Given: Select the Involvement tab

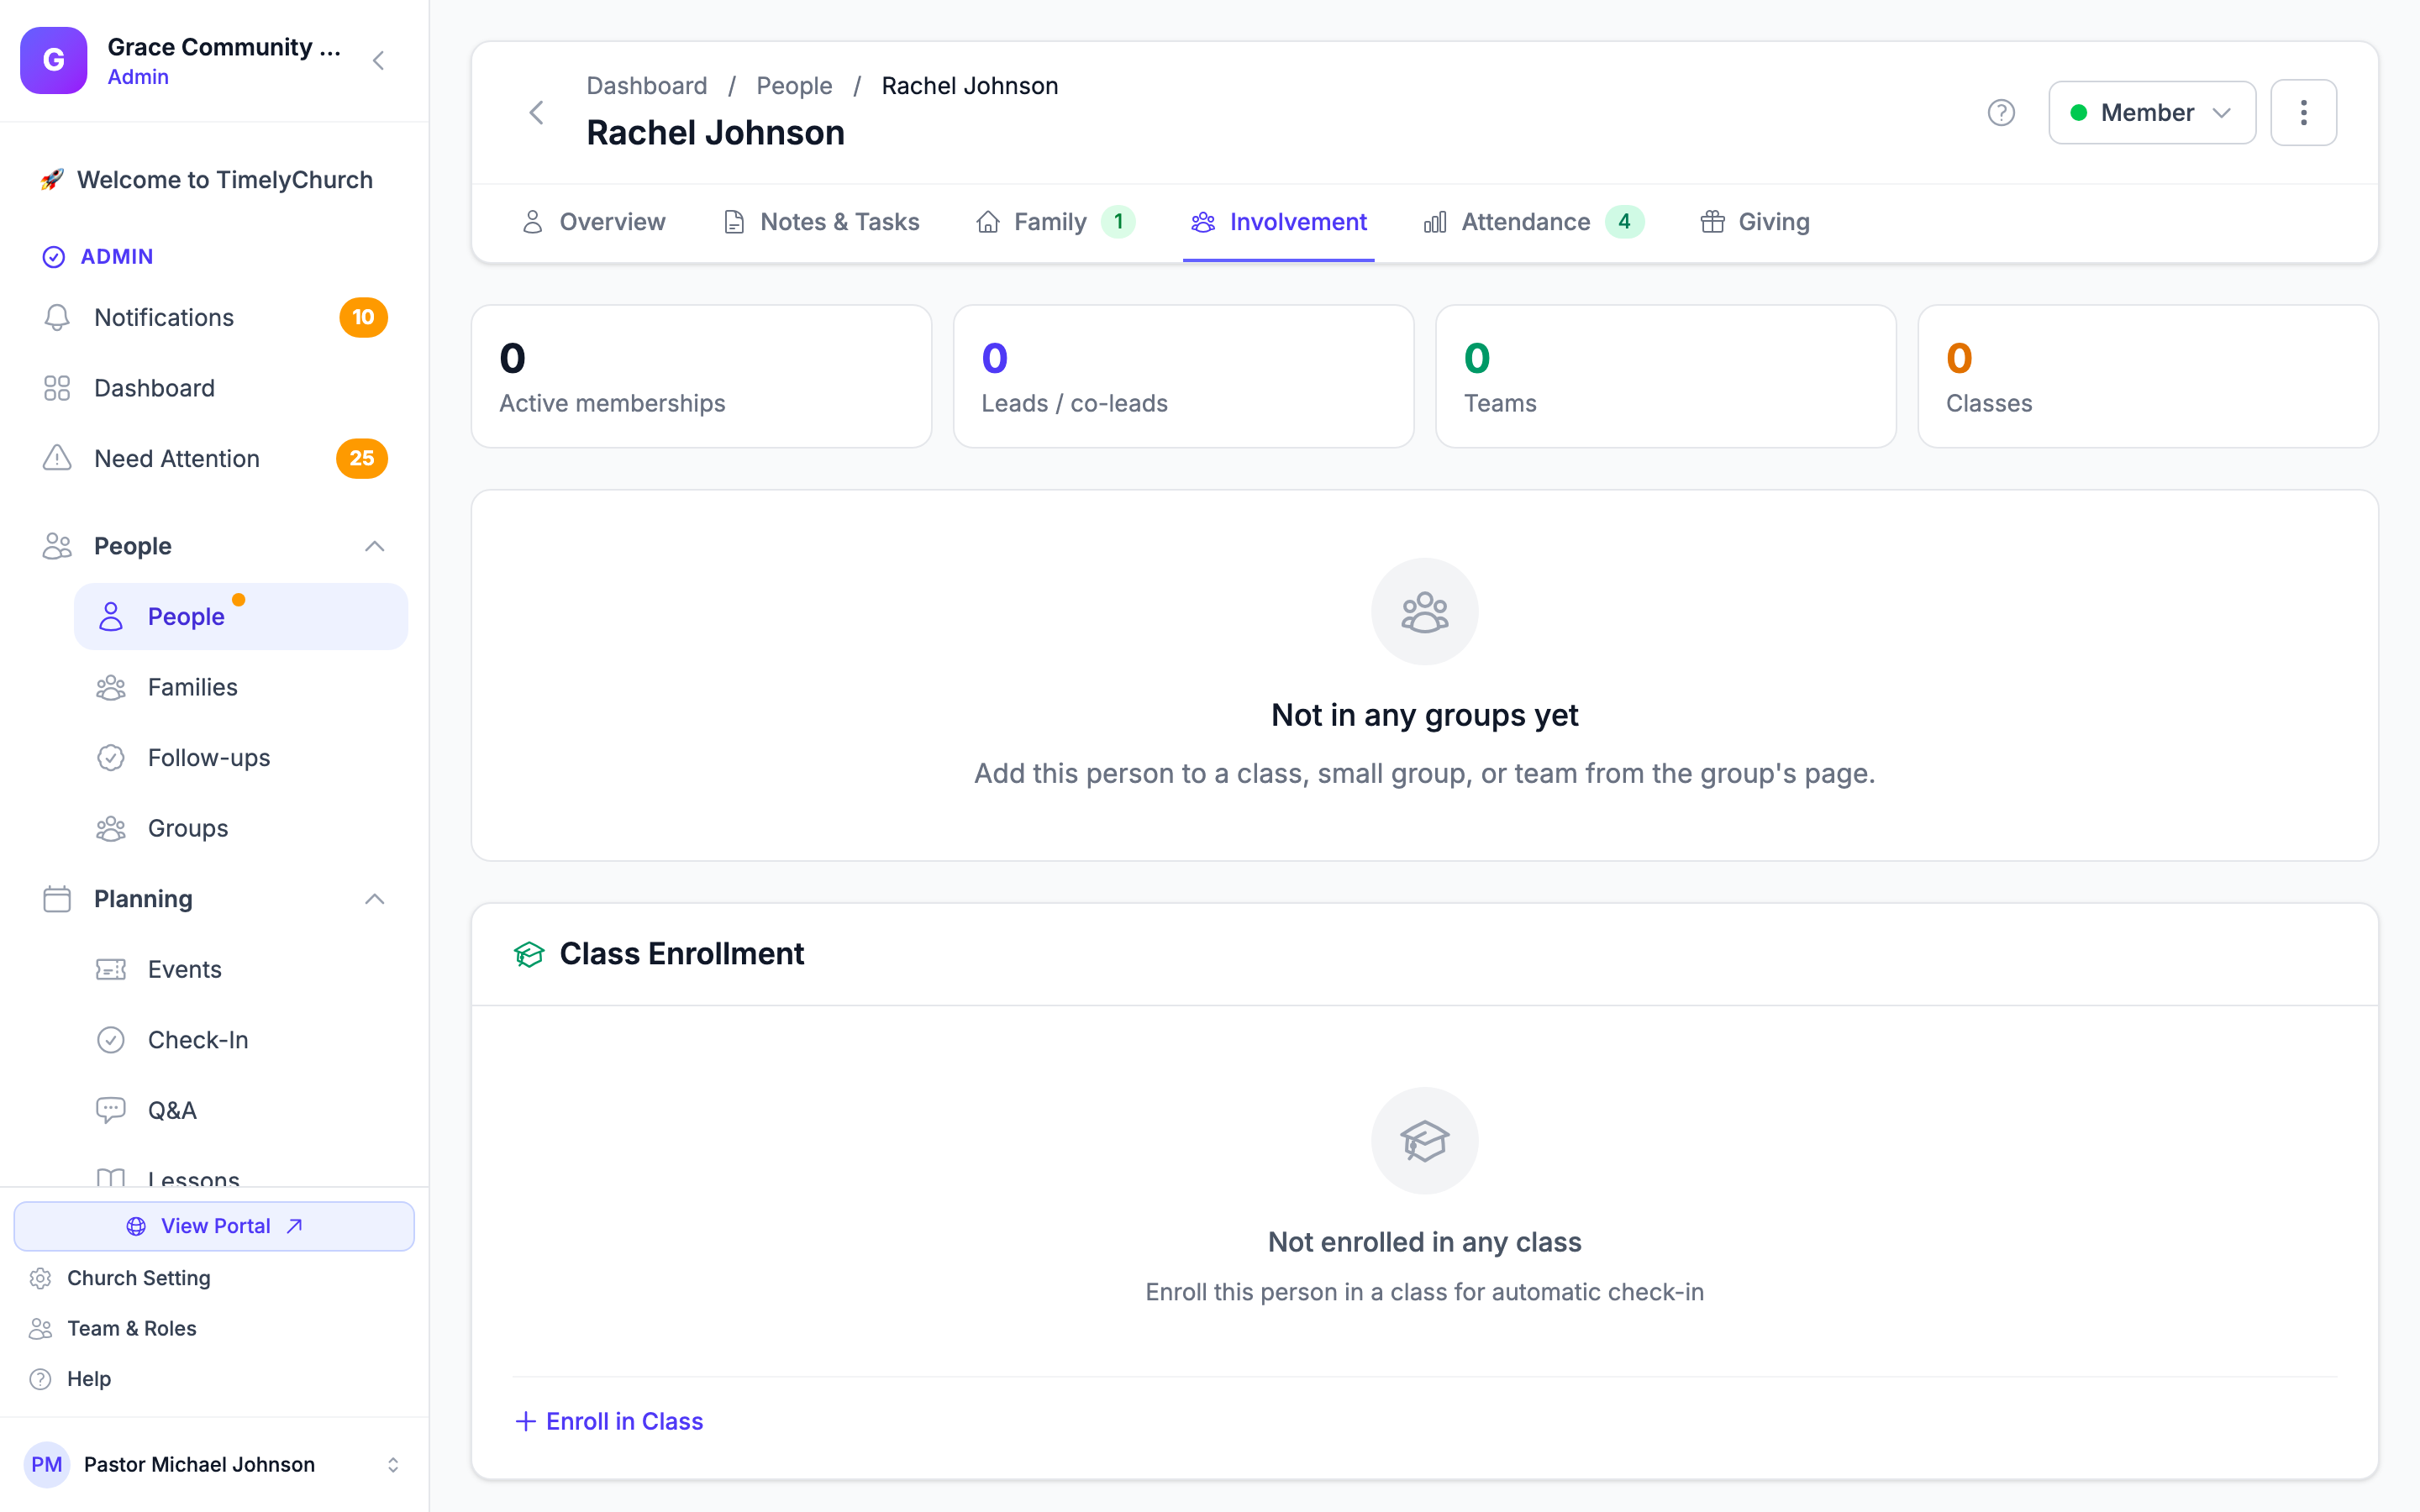Looking at the screenshot, I should point(1279,222).
